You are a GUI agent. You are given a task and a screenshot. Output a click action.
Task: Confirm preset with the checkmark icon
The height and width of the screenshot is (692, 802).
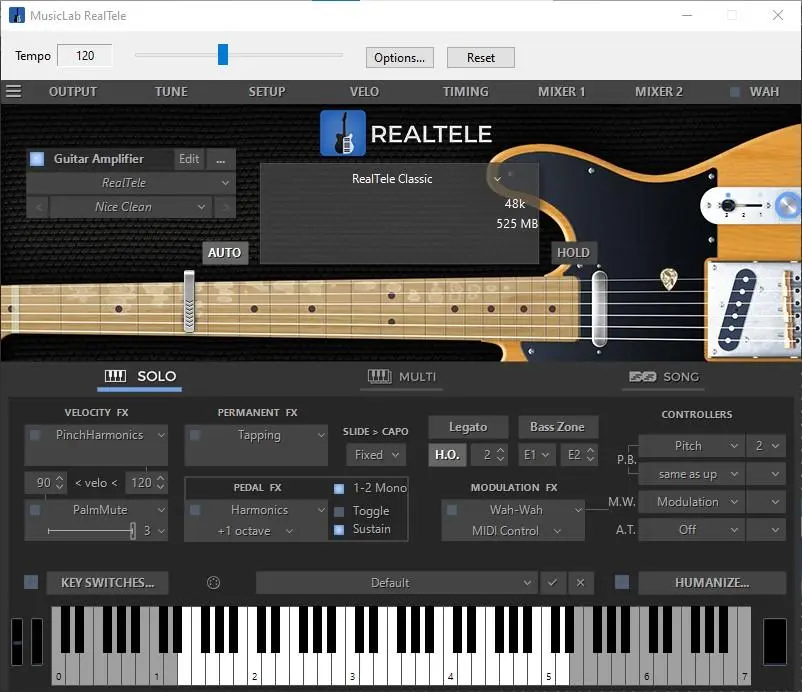(552, 583)
